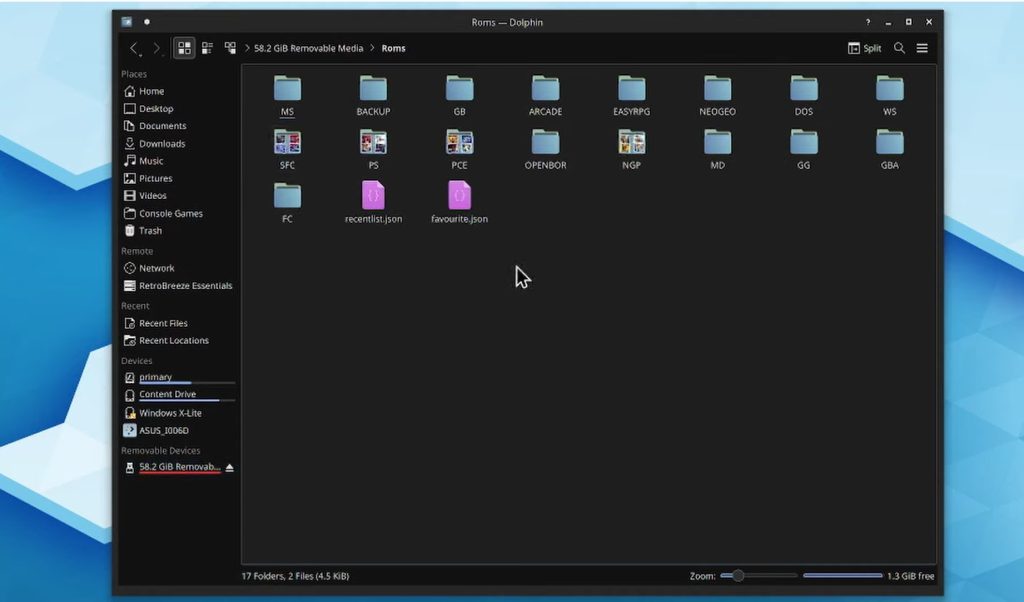Viewport: 1024px width, 602px height.
Task: Click 58.2 GiB Removable Media breadcrumb
Action: pyautogui.click(x=308, y=48)
